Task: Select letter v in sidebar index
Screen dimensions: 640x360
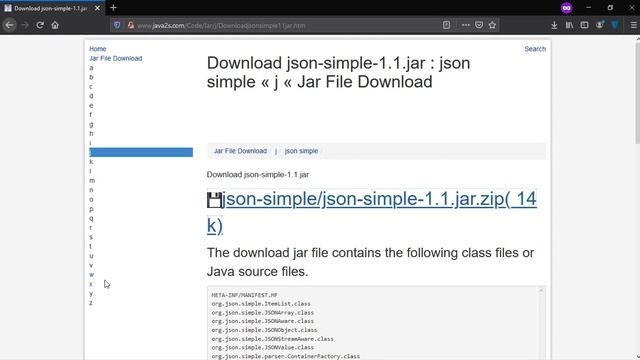Action: pyautogui.click(x=91, y=265)
